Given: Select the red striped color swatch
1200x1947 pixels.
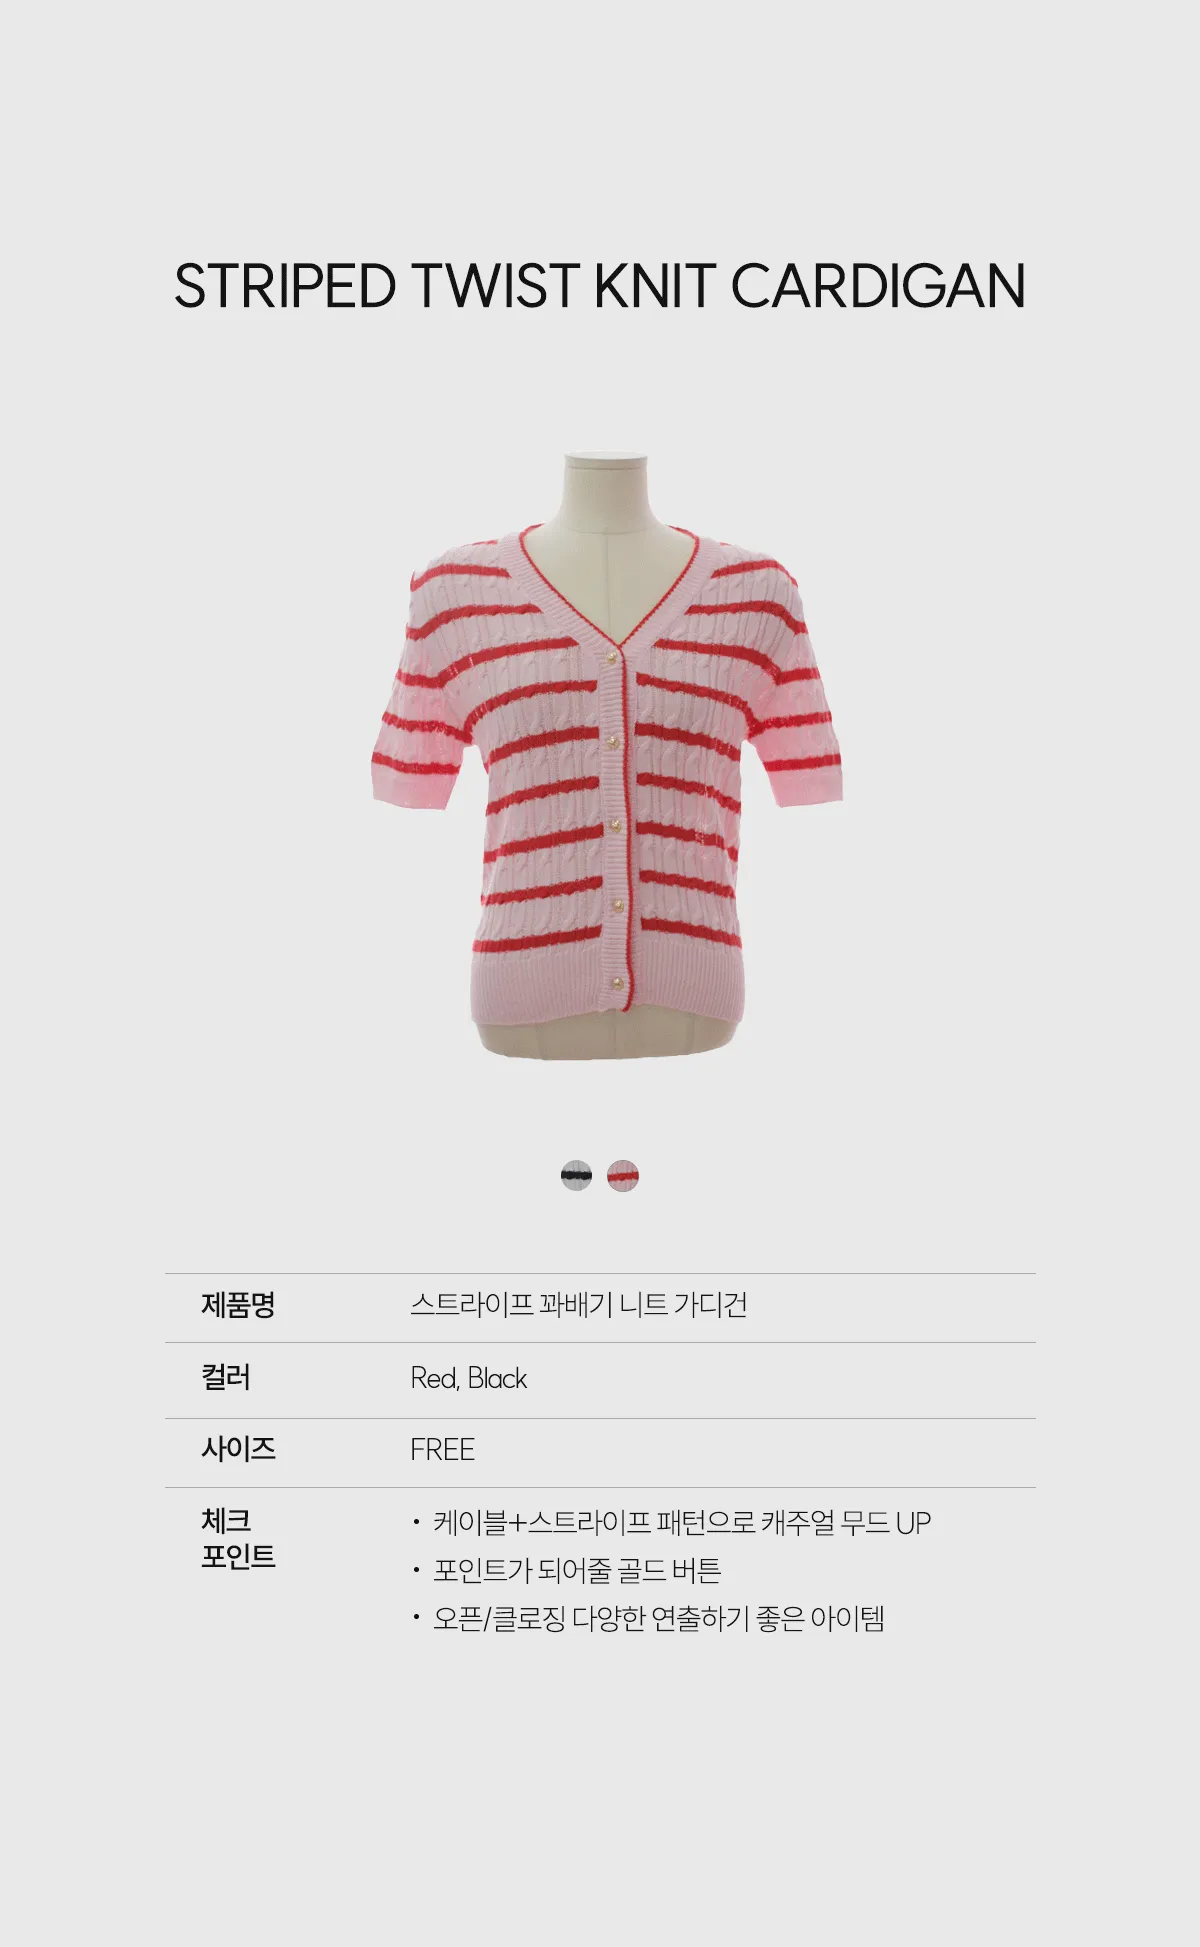Looking at the screenshot, I should pyautogui.click(x=623, y=1176).
